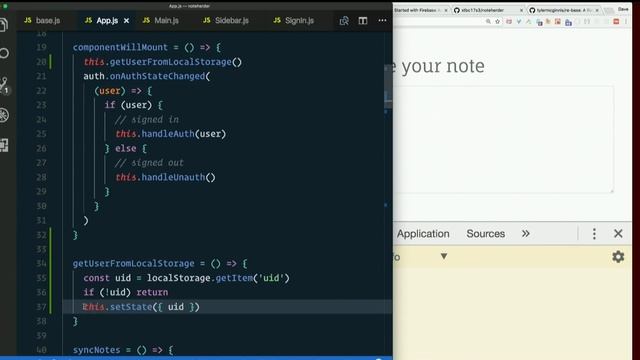640x360 pixels.
Task: Open the Chrome menu three-dot icon
Action: tap(626, 22)
